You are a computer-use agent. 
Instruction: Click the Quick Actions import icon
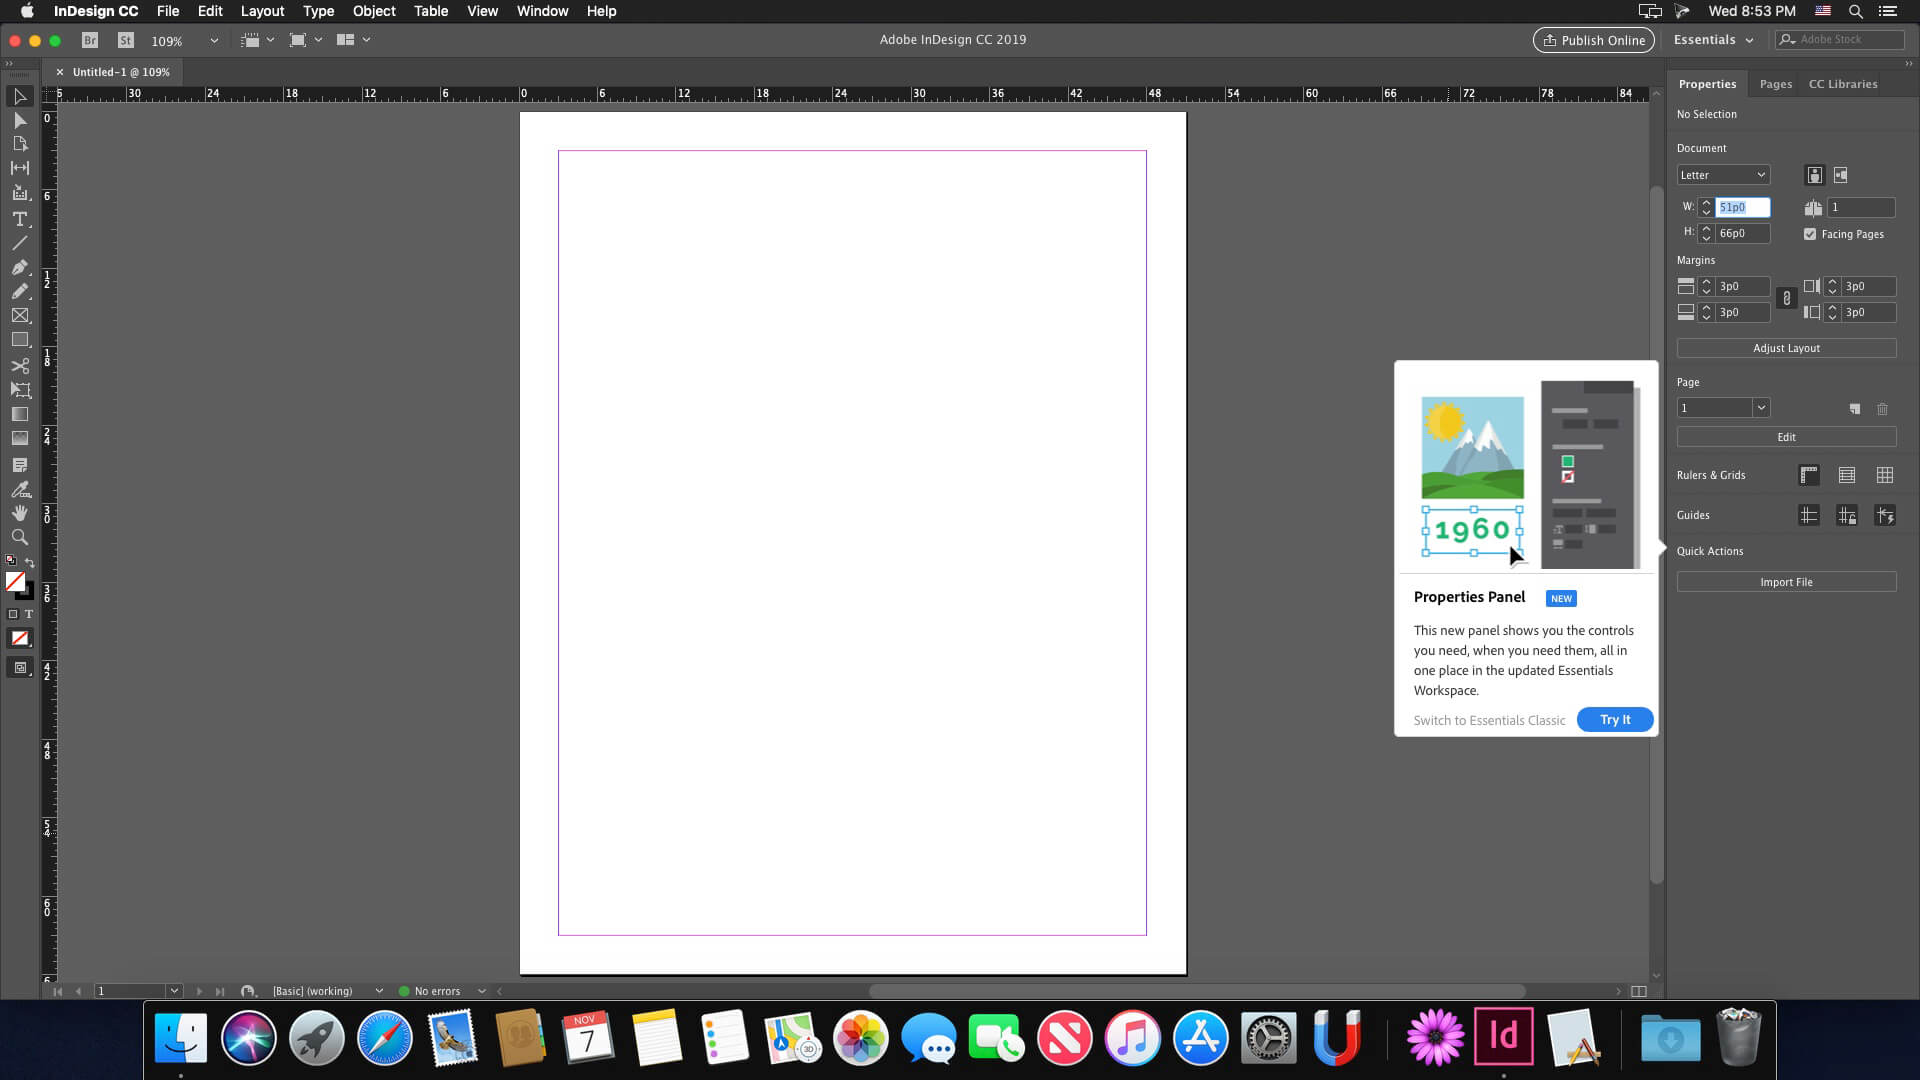click(x=1785, y=582)
